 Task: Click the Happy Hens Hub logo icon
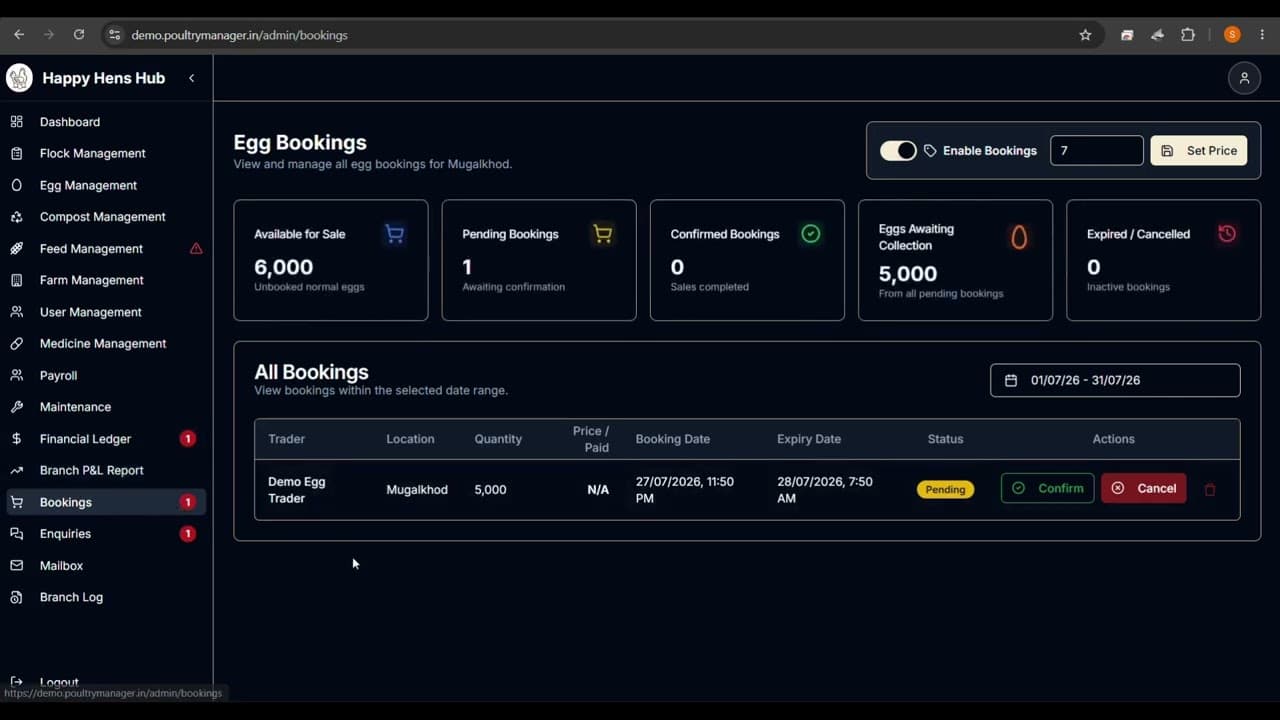pyautogui.click(x=19, y=78)
